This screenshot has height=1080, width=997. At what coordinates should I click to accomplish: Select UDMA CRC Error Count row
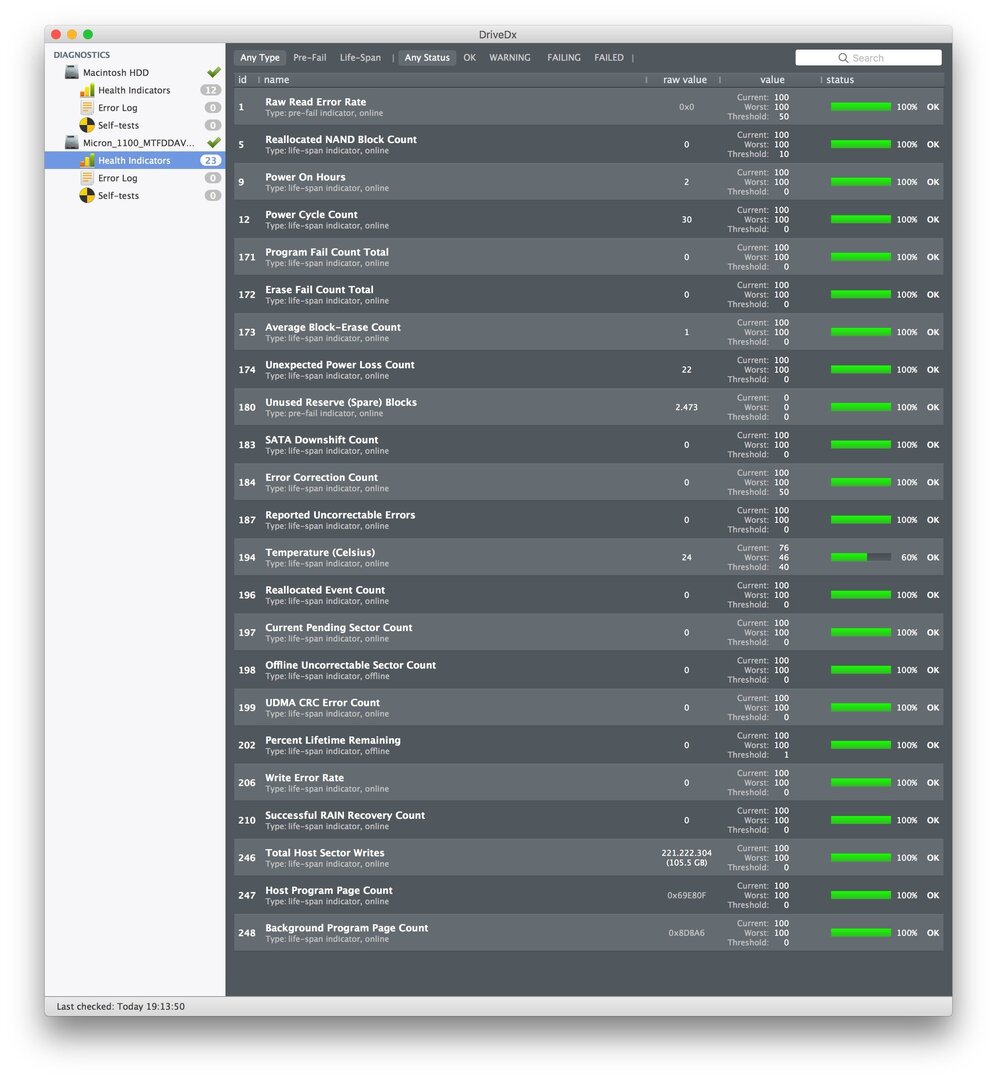588,707
